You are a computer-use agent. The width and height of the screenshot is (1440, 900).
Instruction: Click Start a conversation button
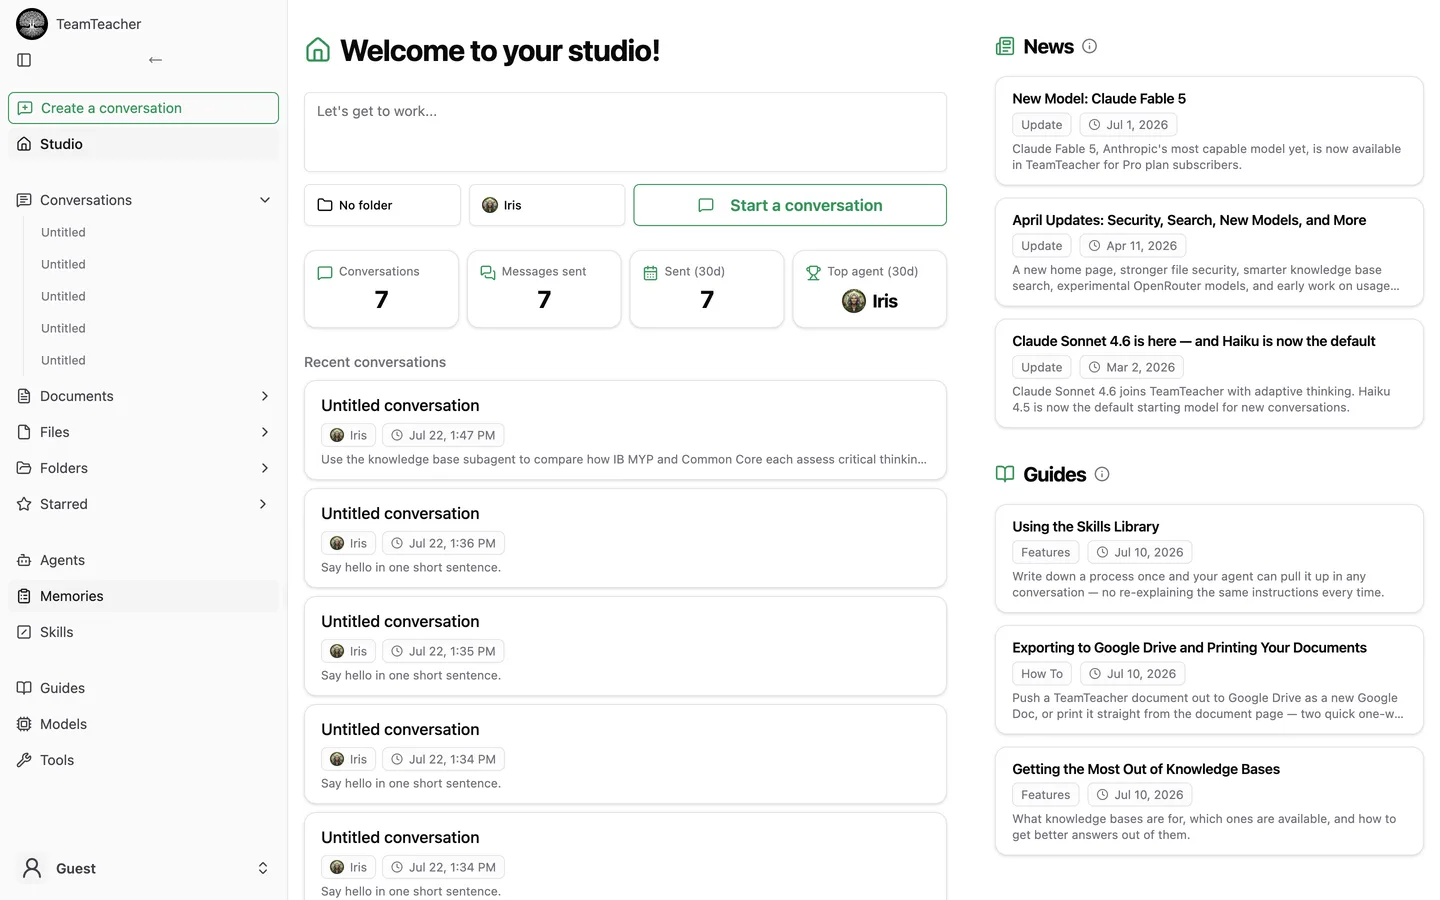point(790,205)
